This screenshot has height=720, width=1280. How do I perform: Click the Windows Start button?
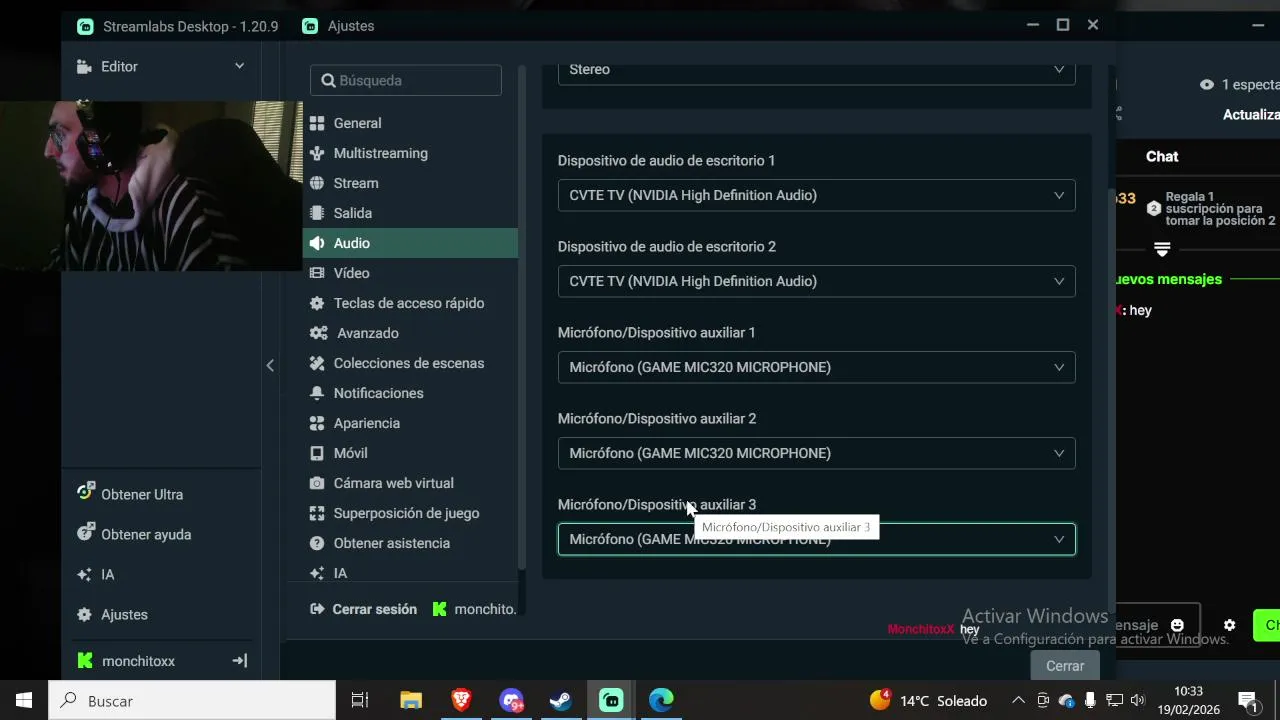pos(24,701)
